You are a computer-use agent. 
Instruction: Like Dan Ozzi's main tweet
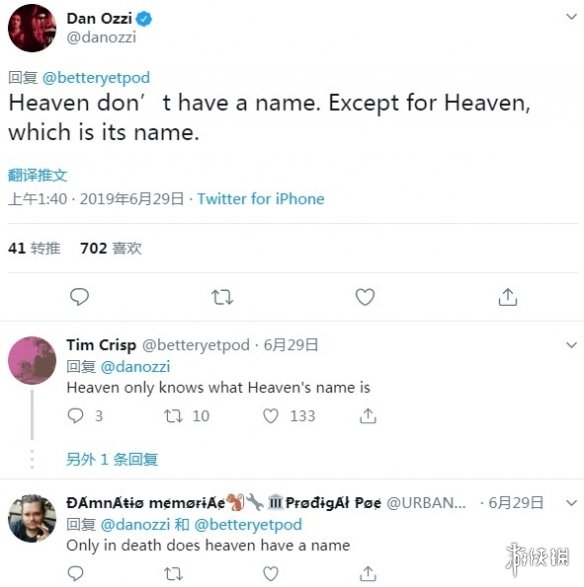click(365, 297)
